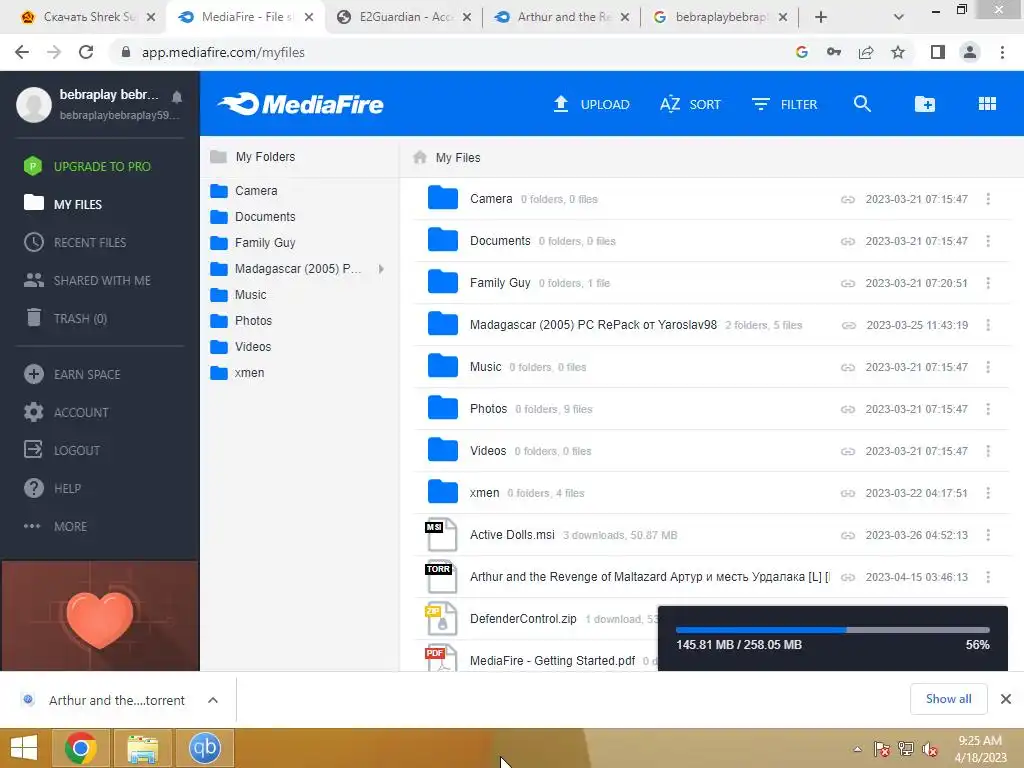Open the Madagascar (2005) PC RePack folder
The height and width of the screenshot is (768, 1024).
click(593, 325)
